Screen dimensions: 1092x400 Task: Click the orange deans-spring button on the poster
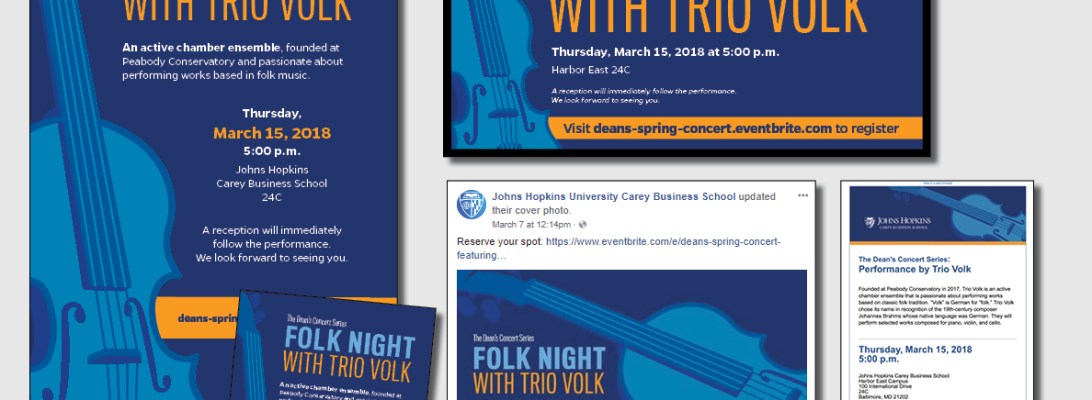(x=198, y=318)
